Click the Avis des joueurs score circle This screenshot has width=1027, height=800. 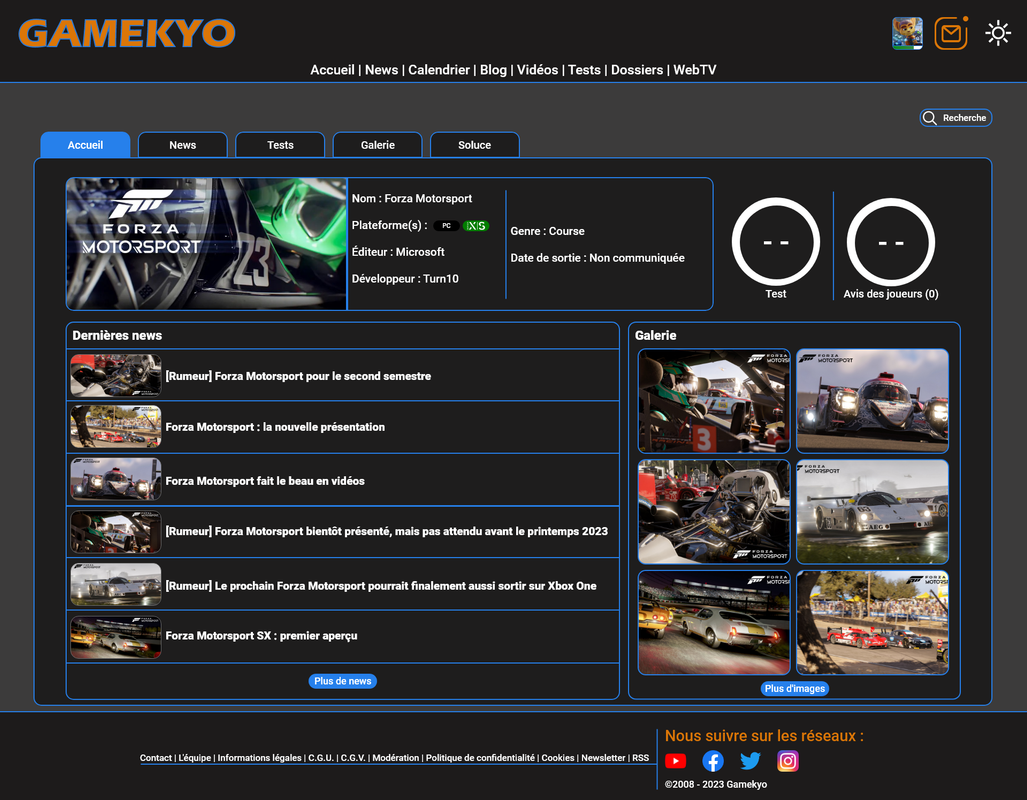(x=891, y=242)
